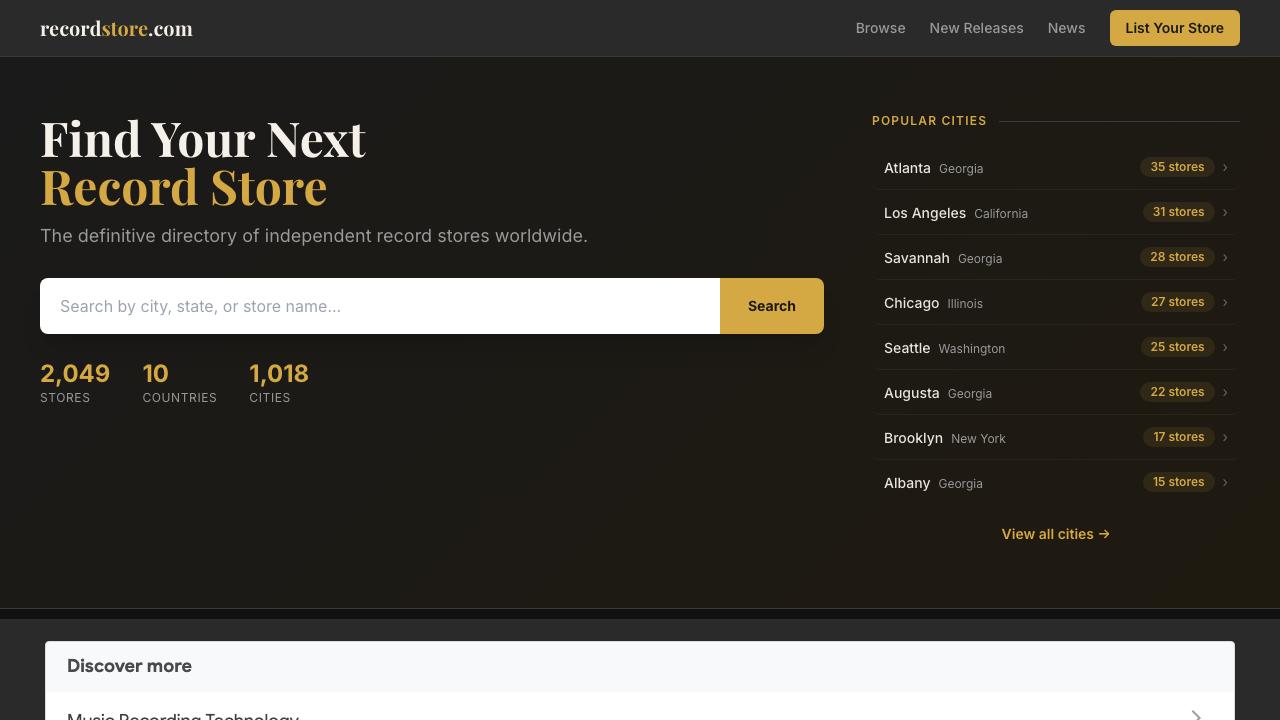
Task: Expand the Music Recording Technology item
Action: (1196, 714)
